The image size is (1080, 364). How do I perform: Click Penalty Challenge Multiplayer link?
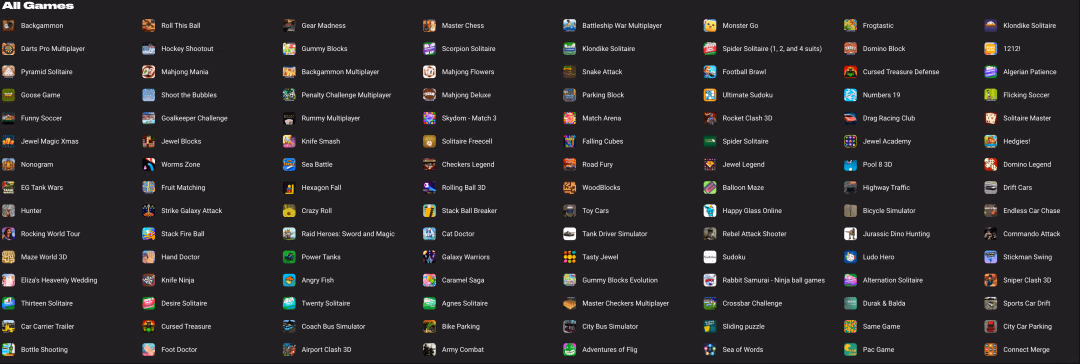click(x=346, y=95)
